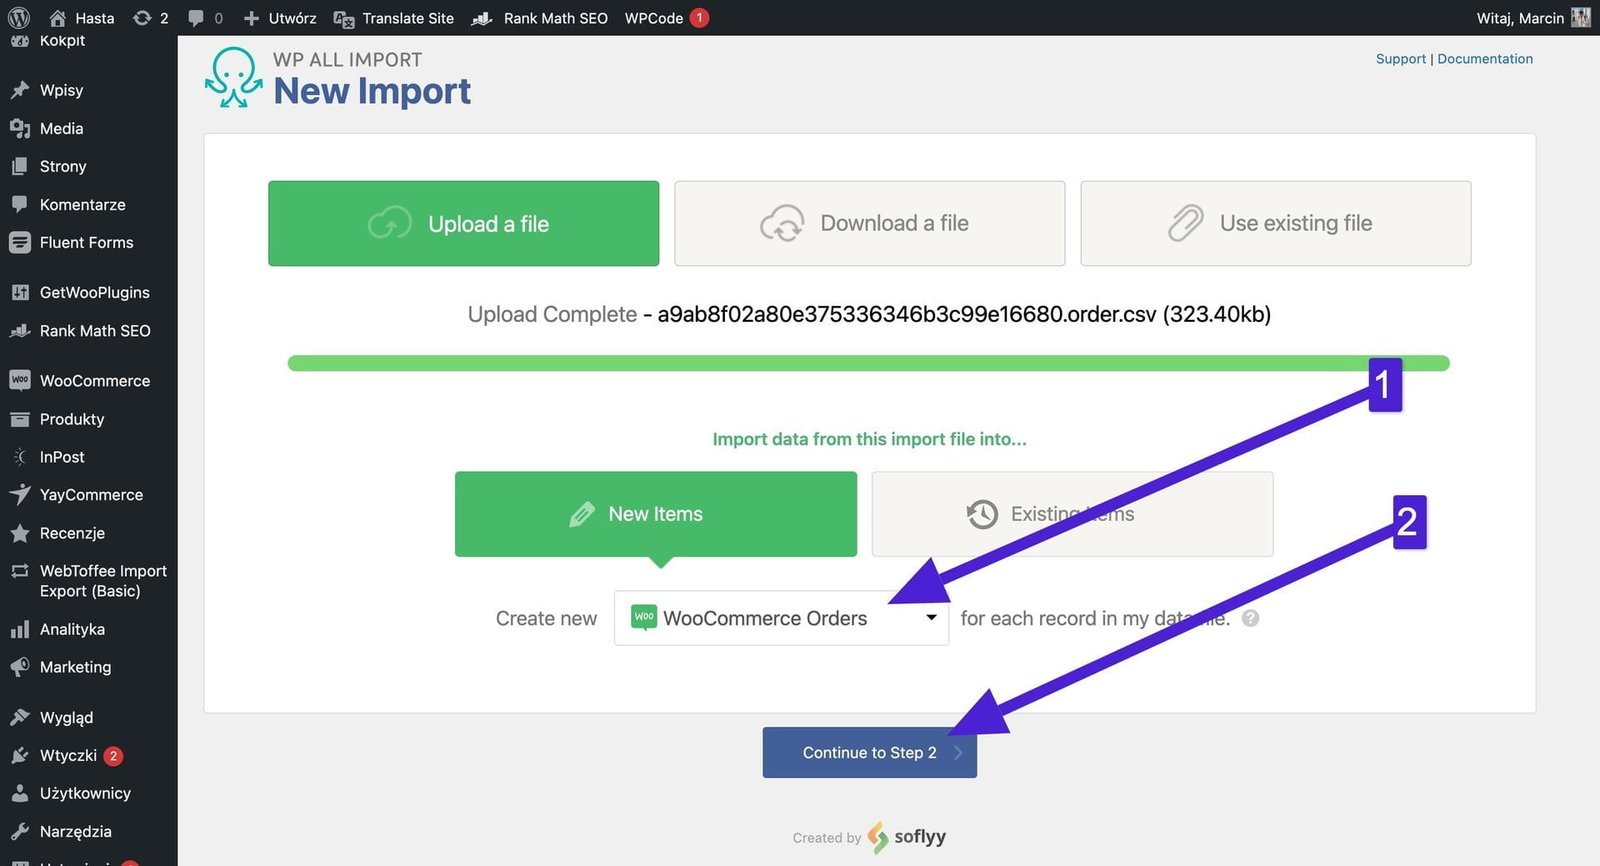Click the WordPress logo in admin bar
Image resolution: width=1600 pixels, height=866 pixels.
point(19,18)
